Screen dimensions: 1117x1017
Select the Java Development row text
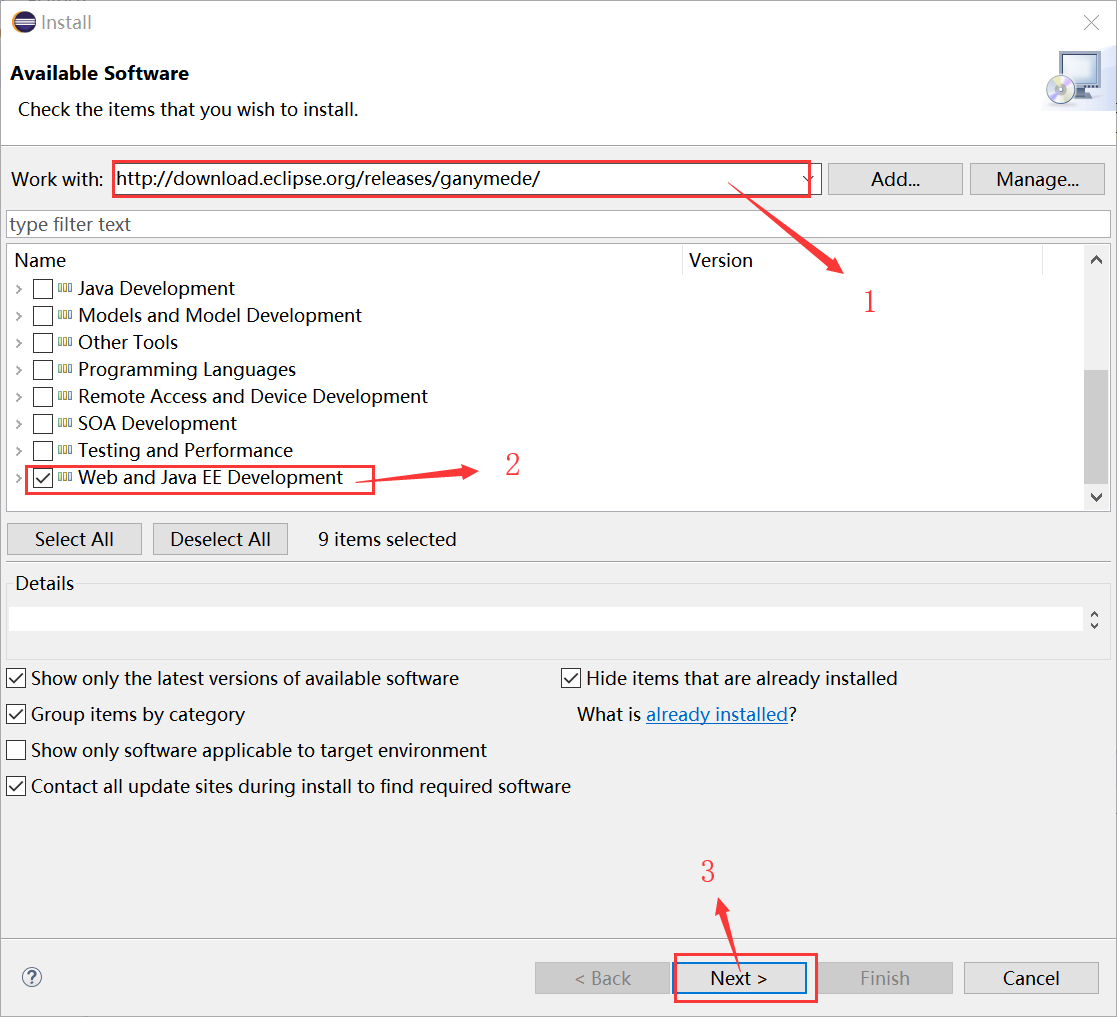tap(156, 288)
